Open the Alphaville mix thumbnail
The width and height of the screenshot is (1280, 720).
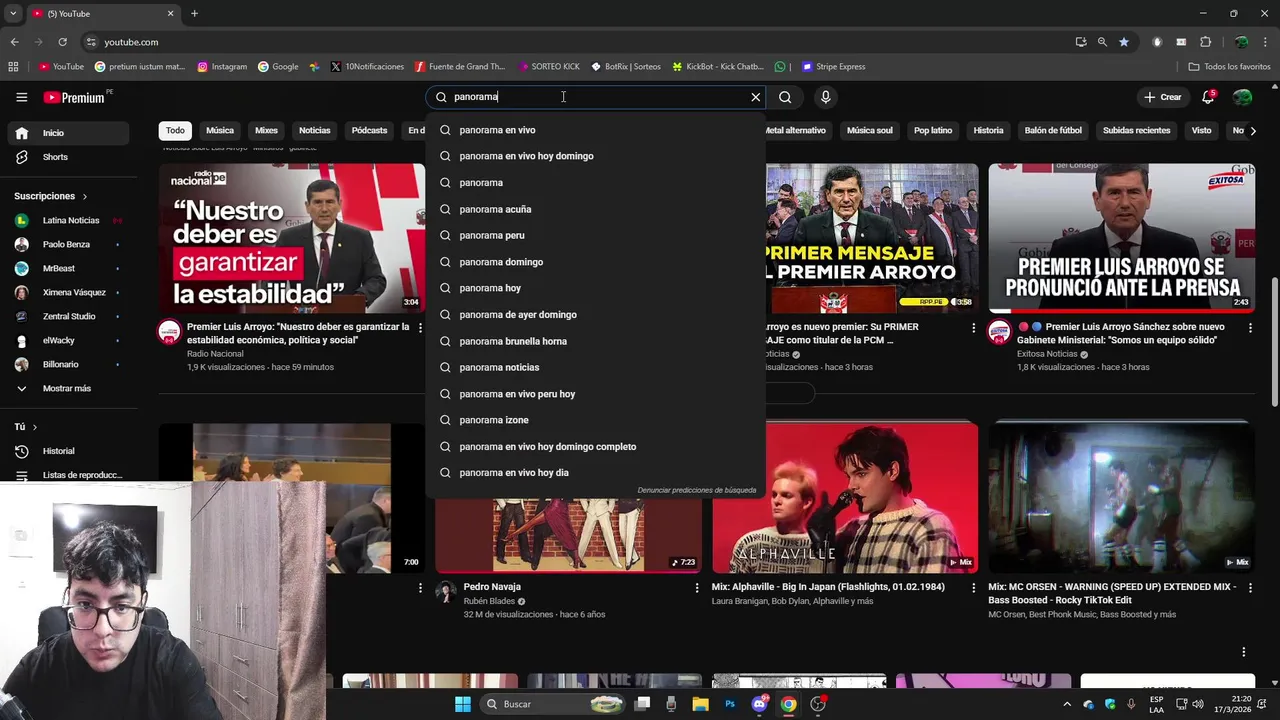[x=845, y=497]
